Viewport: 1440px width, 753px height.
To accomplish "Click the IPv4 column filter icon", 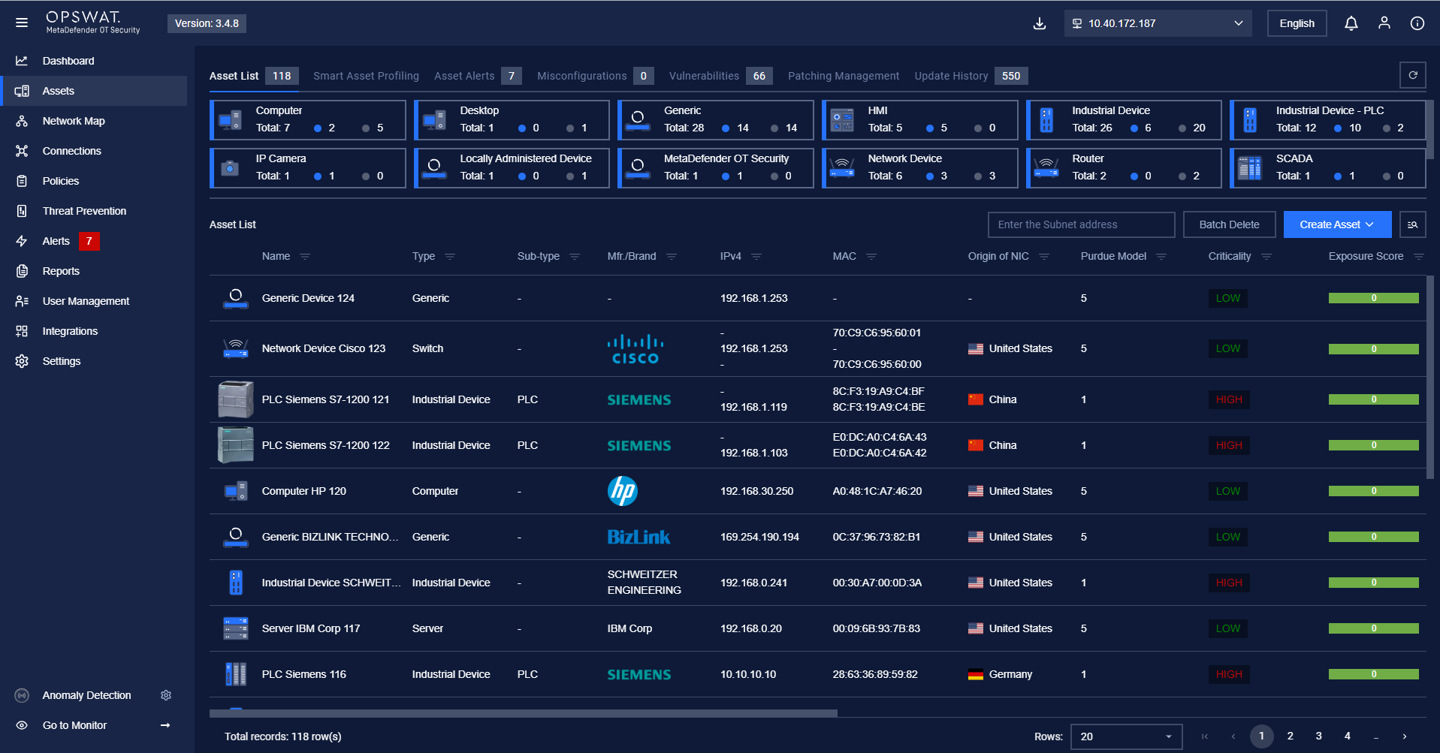I will [x=756, y=257].
